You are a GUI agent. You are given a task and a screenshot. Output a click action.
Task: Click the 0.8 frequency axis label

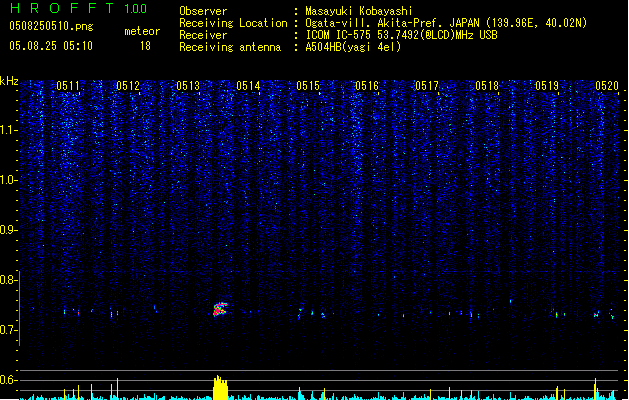[x=9, y=280]
